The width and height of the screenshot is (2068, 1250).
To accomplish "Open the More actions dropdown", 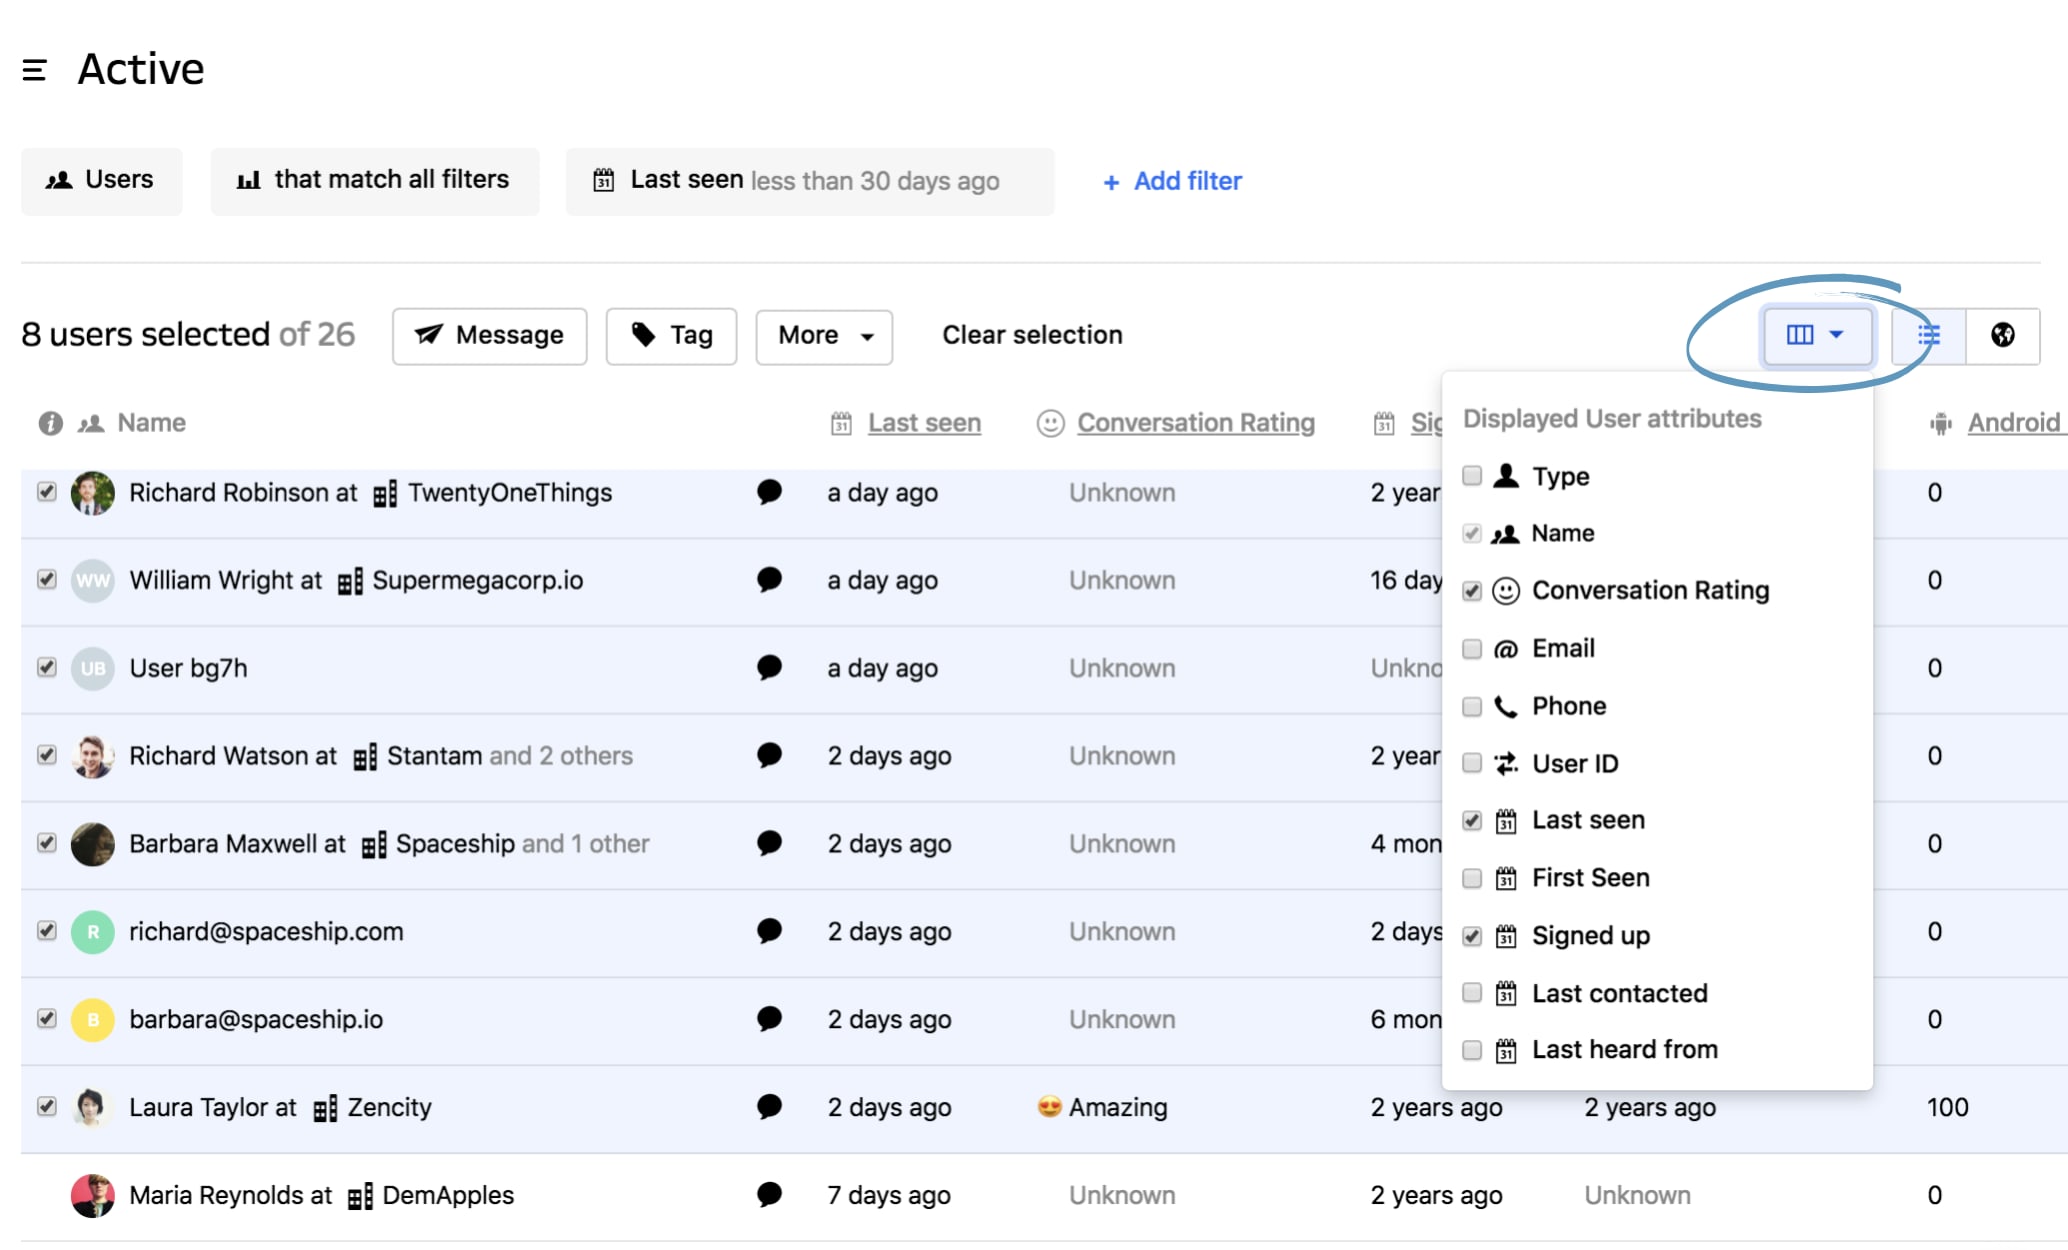I will point(824,336).
